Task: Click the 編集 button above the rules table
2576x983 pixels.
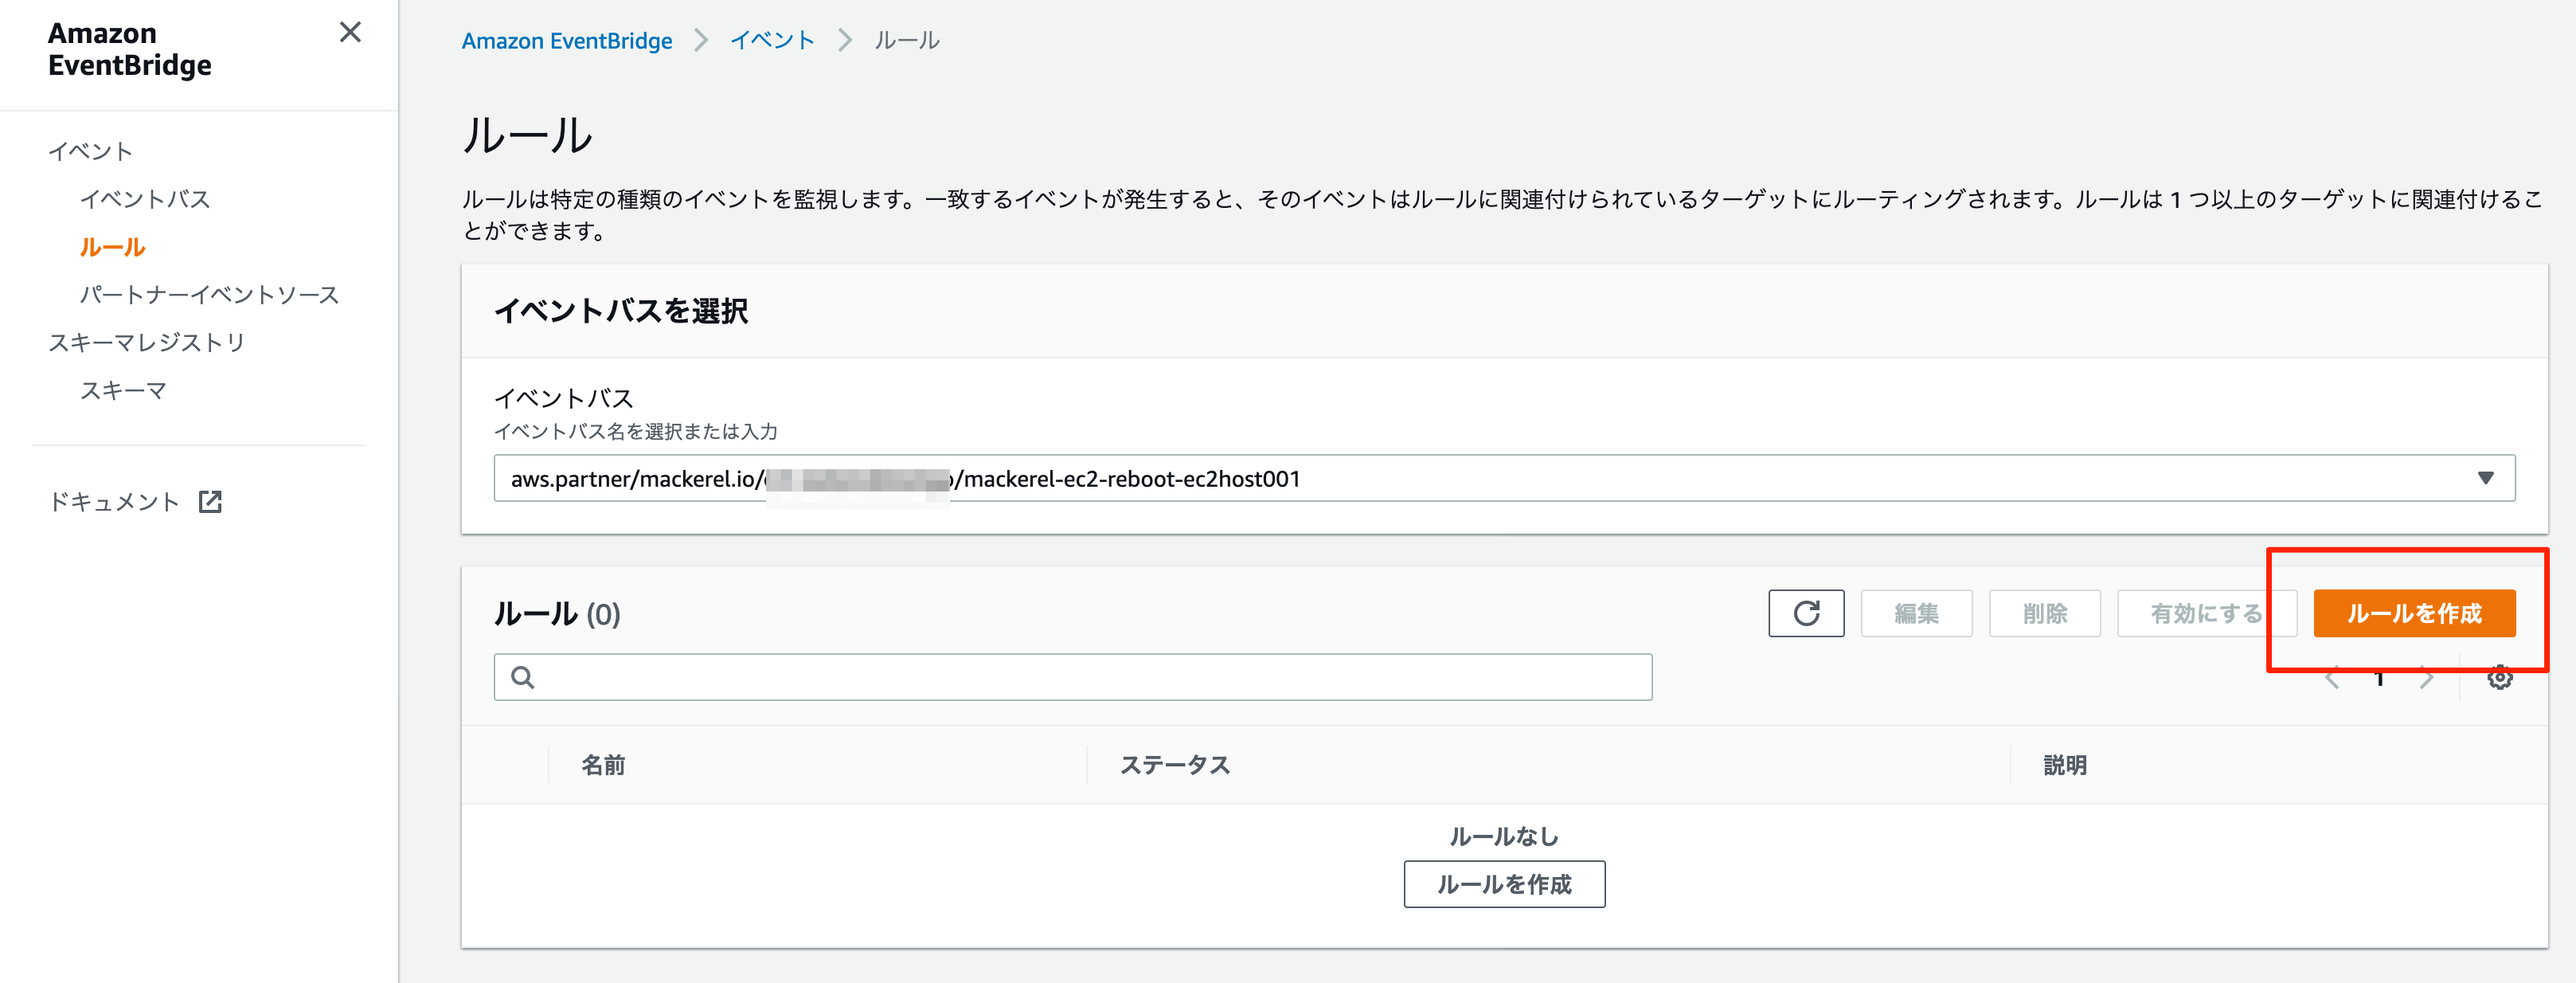Action: click(1915, 613)
